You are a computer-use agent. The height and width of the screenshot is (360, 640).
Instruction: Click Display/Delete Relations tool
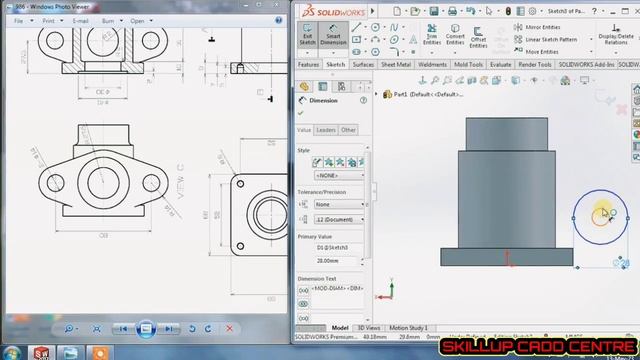[616, 34]
